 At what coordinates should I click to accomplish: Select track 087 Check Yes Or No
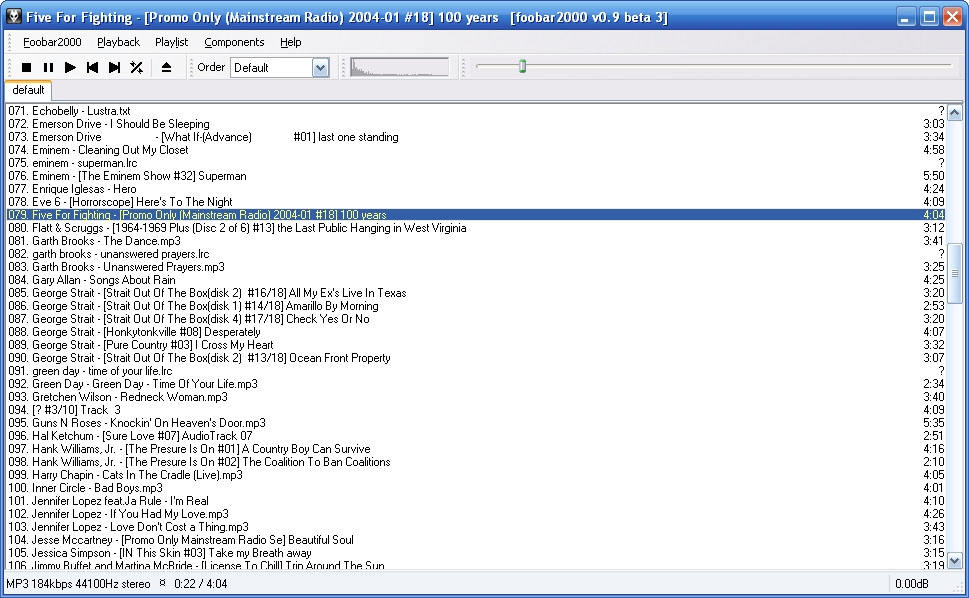(x=475, y=319)
